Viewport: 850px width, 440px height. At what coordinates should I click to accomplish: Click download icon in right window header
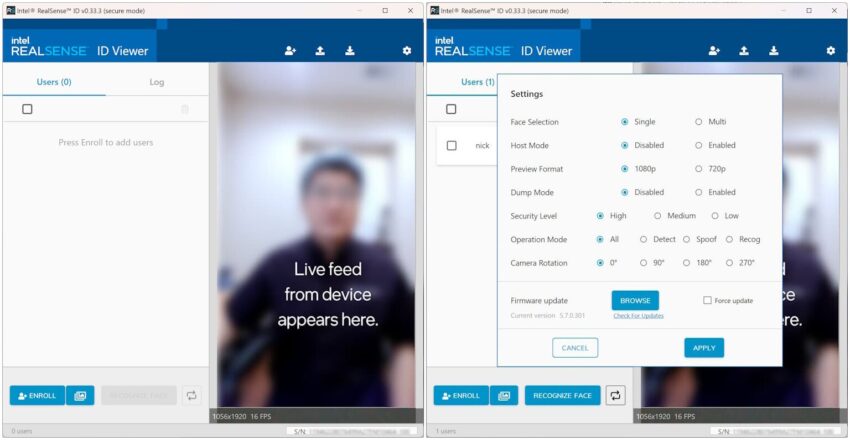[774, 51]
